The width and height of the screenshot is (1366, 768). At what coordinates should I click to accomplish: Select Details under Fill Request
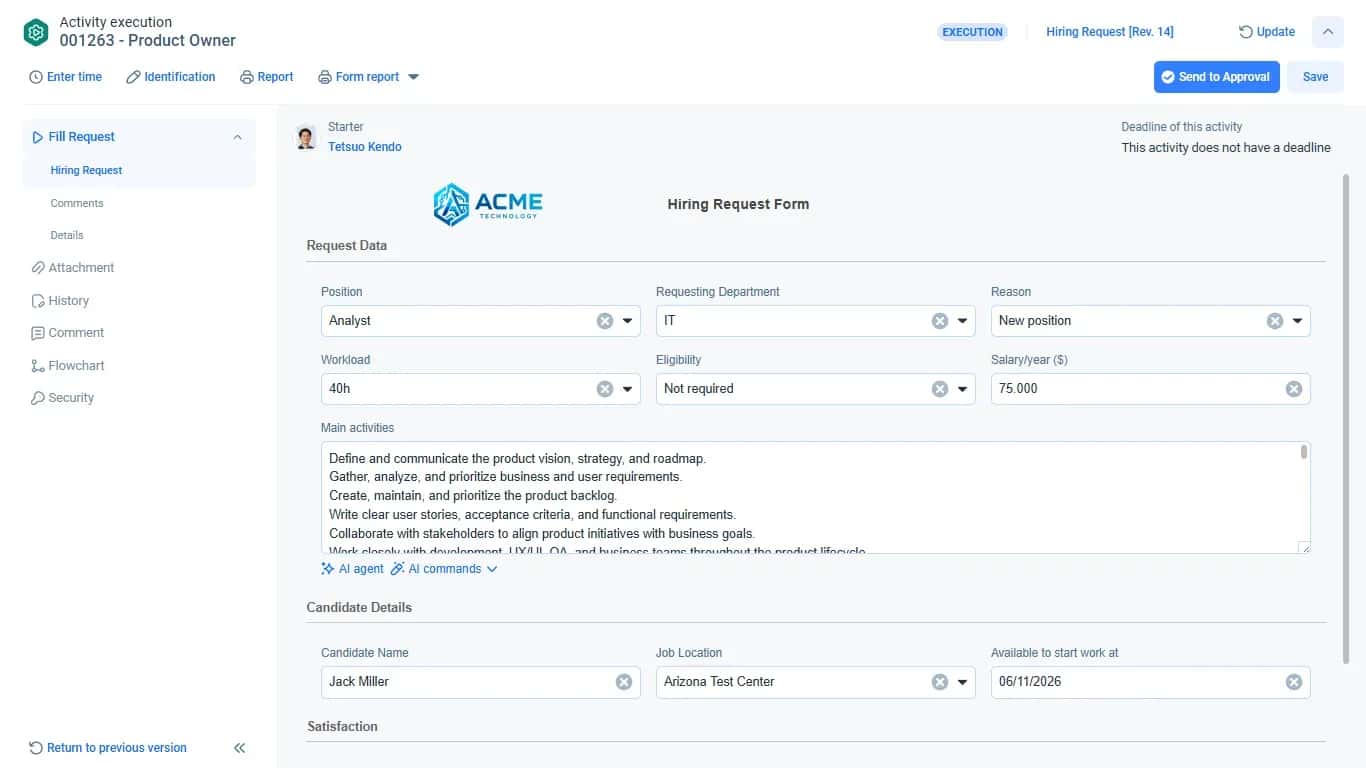[x=67, y=235]
